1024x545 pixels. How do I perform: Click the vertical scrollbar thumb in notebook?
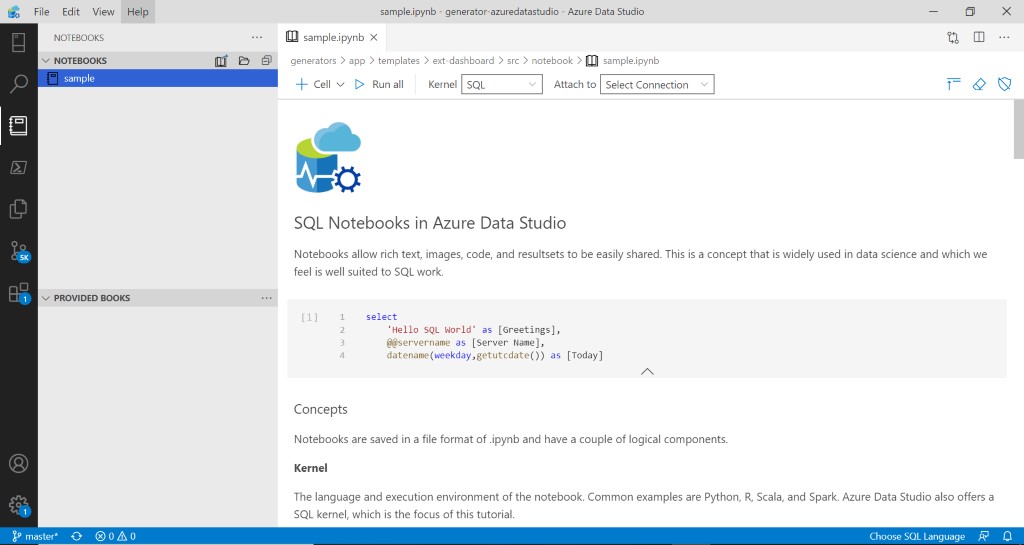click(x=1018, y=129)
